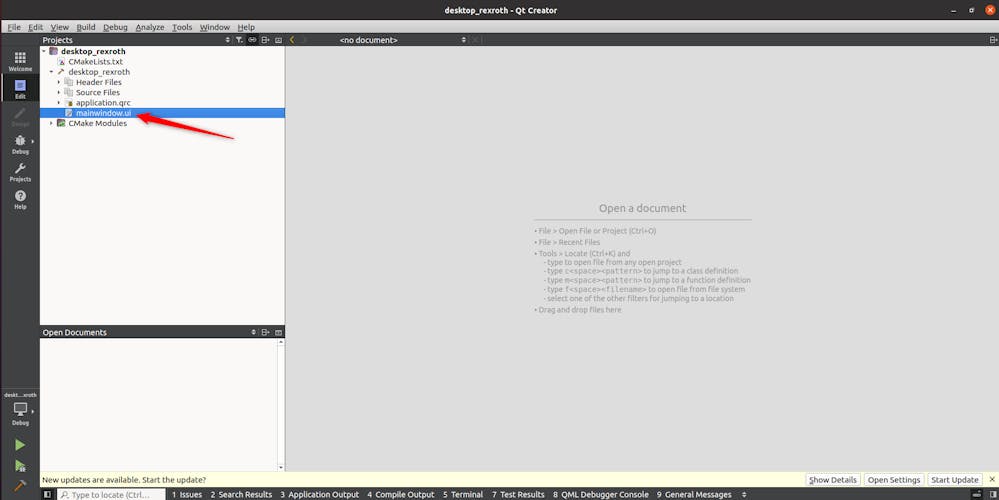
Task: Open the <no document> file dropdown
Action: (x=403, y=39)
